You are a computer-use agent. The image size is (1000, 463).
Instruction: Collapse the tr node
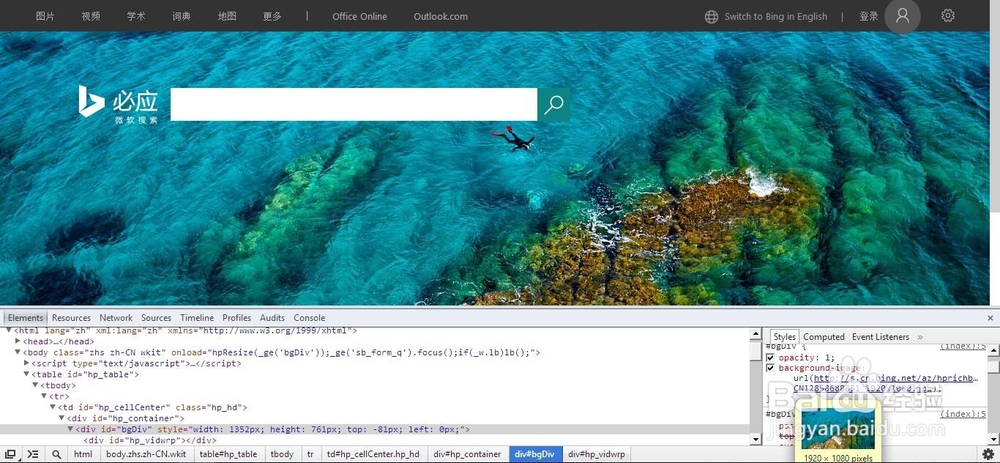pos(45,396)
